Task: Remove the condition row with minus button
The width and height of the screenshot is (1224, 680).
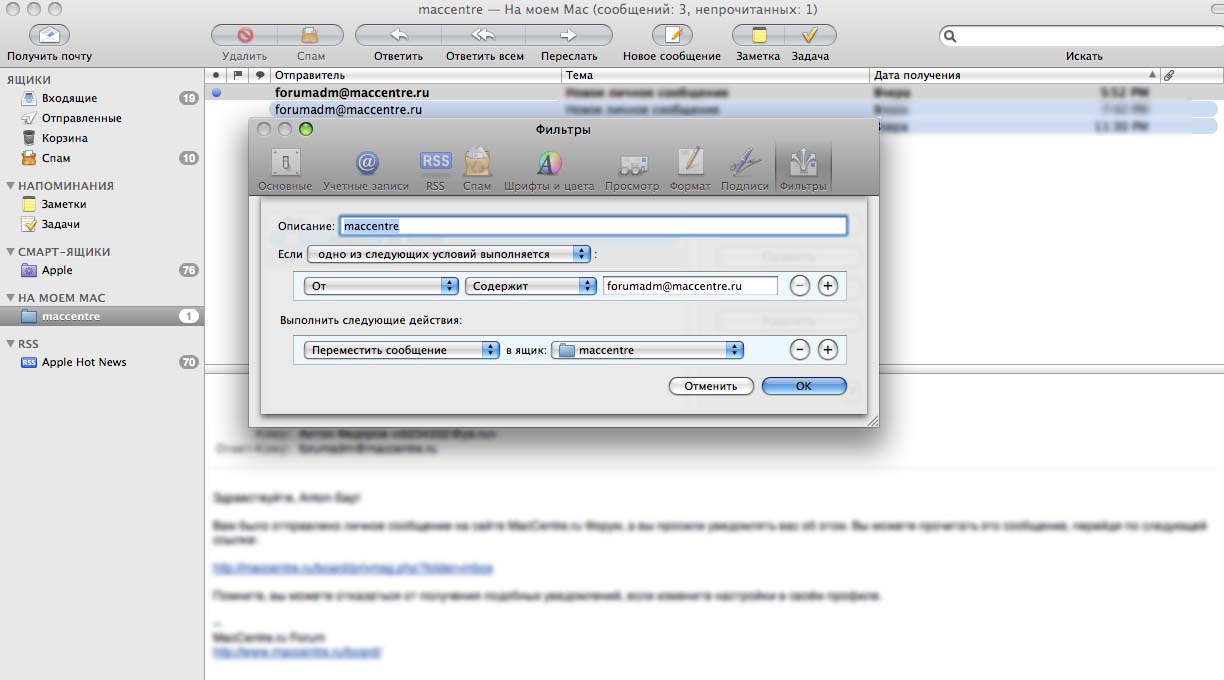Action: click(800, 286)
